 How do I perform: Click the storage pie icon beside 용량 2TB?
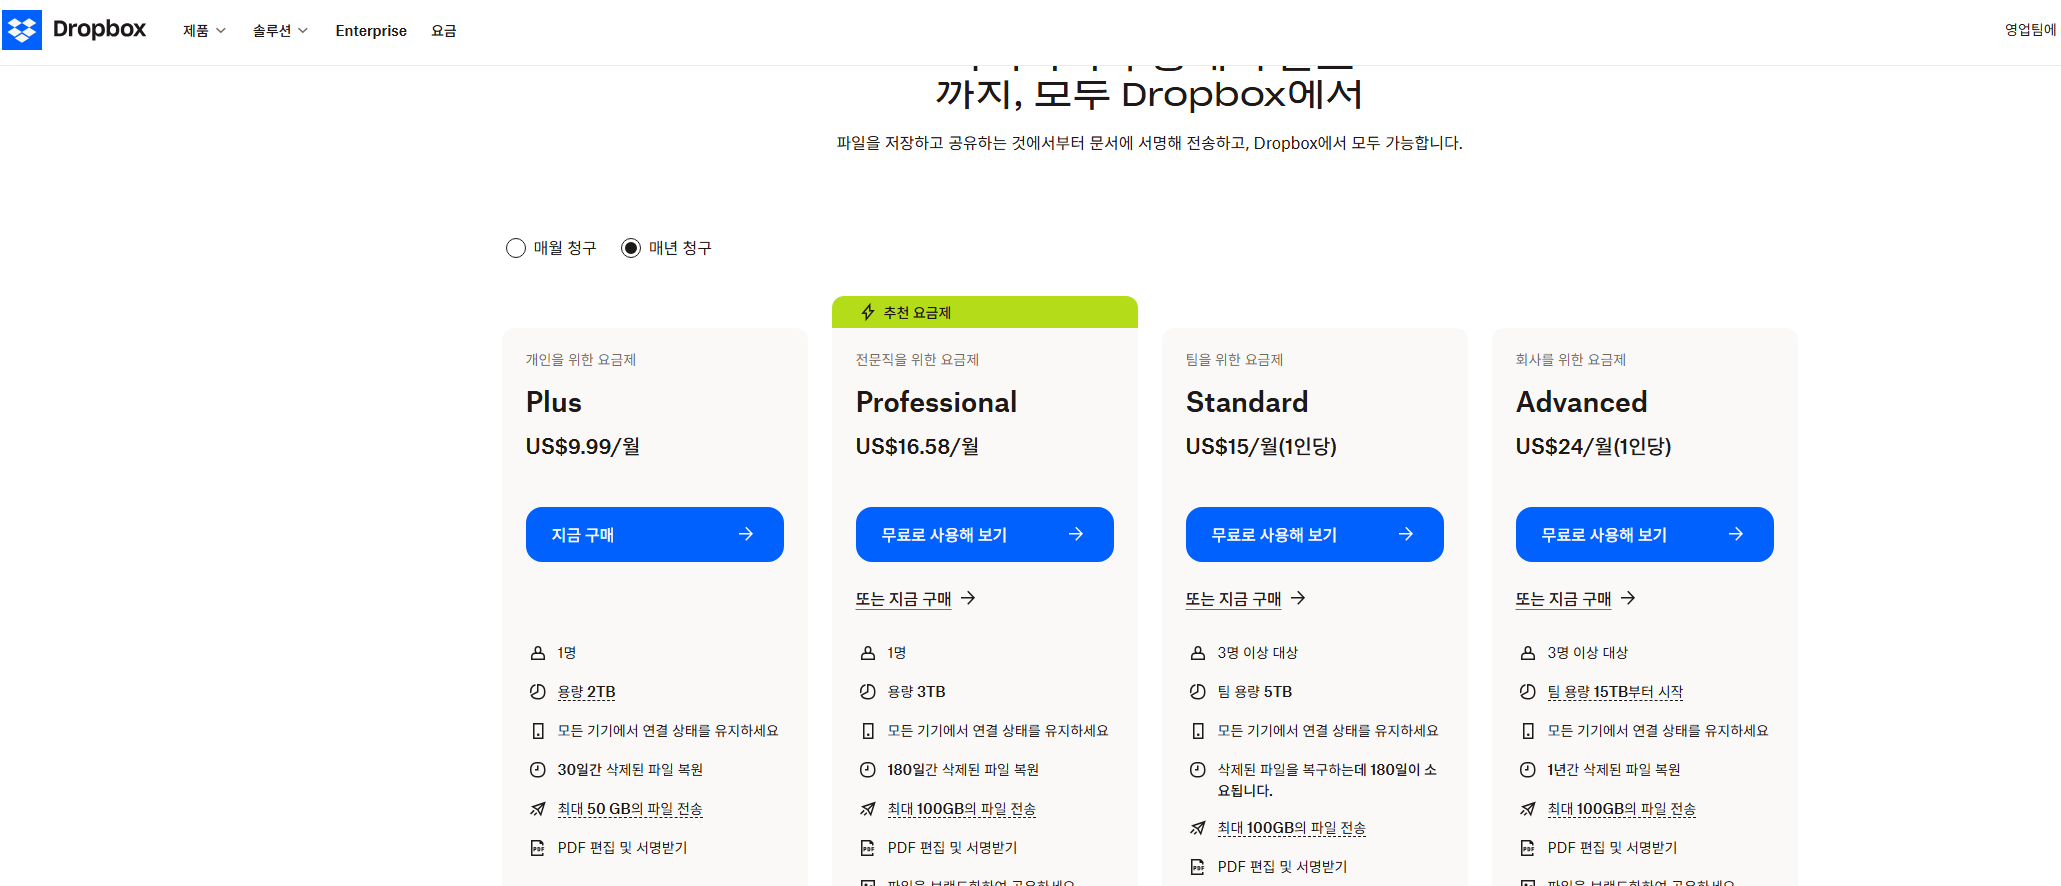(x=537, y=692)
